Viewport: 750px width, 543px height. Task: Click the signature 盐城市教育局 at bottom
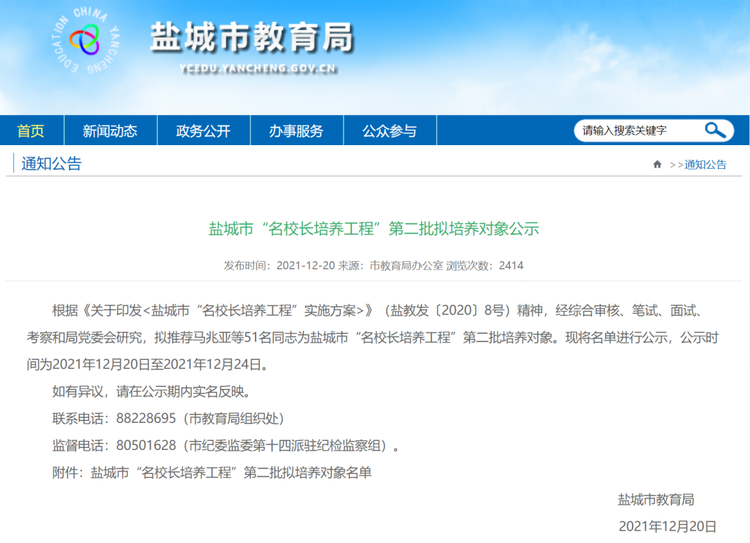click(x=656, y=500)
